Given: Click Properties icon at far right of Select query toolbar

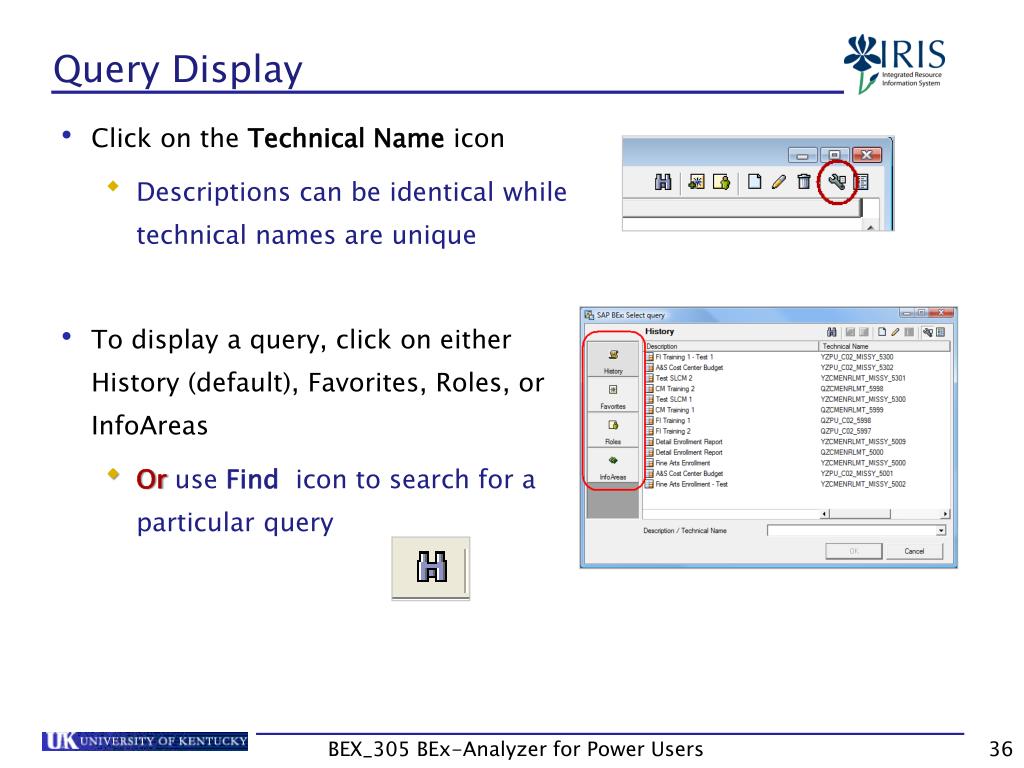Looking at the screenshot, I should (940, 332).
